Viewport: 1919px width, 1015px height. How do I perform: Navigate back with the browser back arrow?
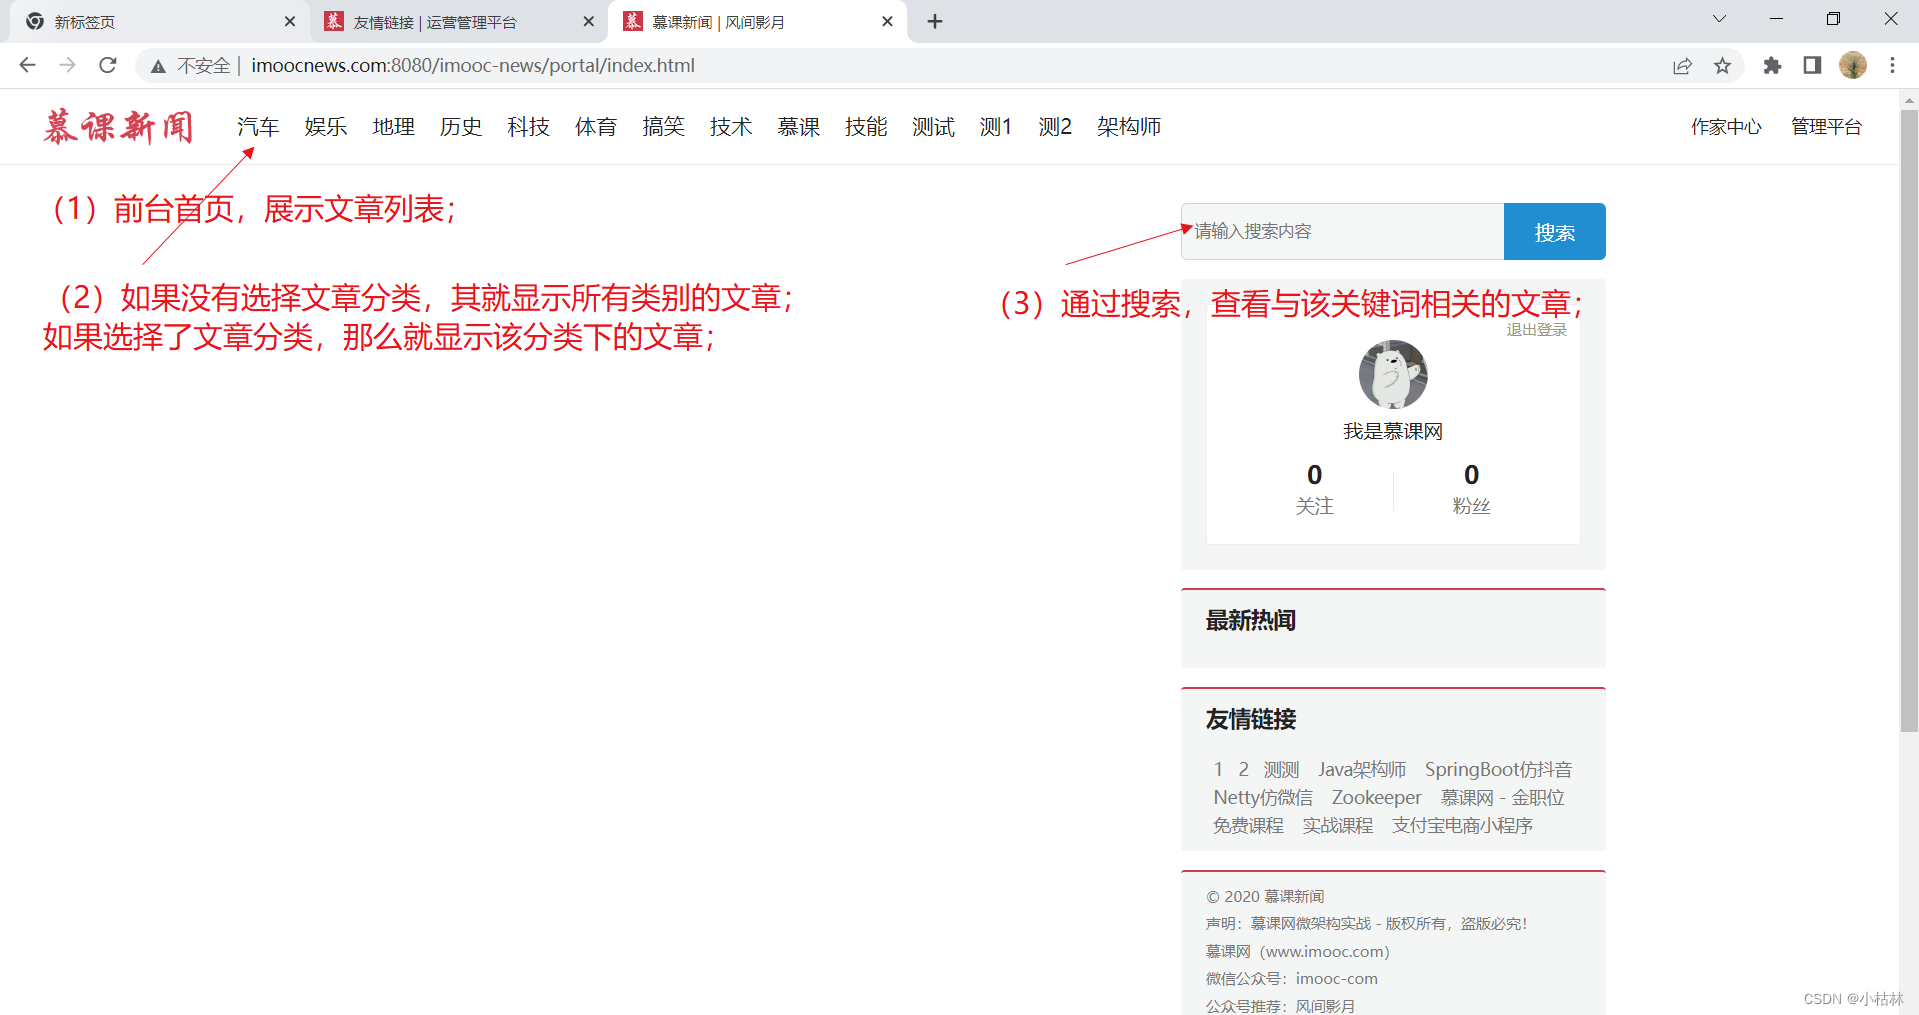tap(26, 65)
